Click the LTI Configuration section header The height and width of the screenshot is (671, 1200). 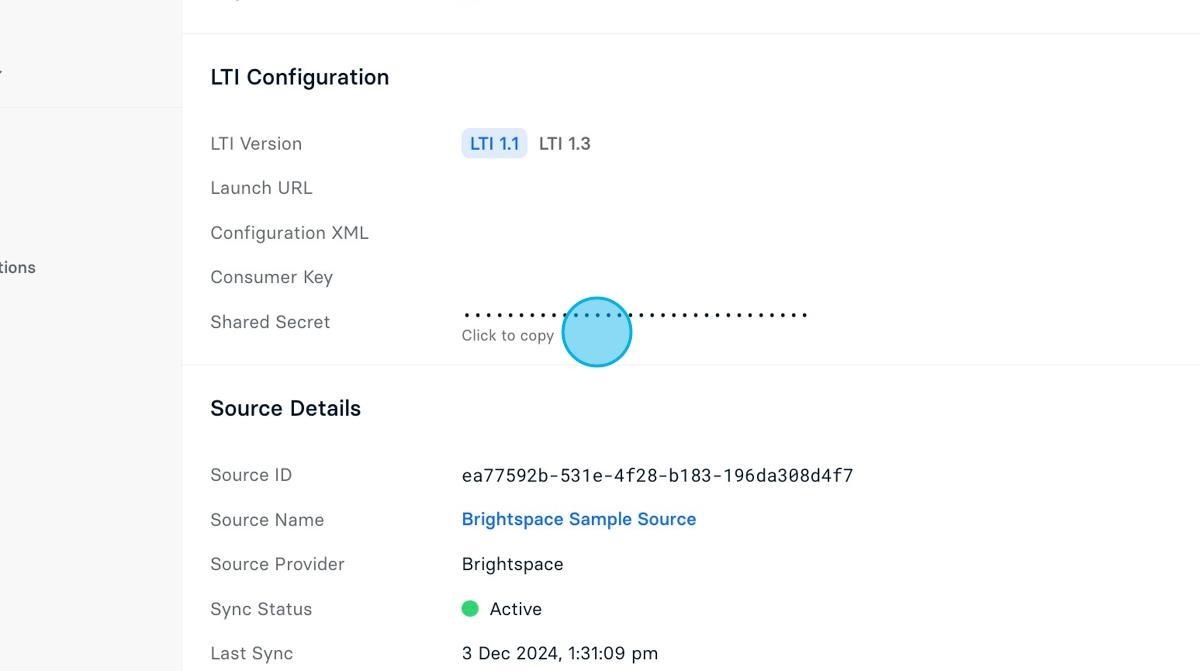point(299,76)
